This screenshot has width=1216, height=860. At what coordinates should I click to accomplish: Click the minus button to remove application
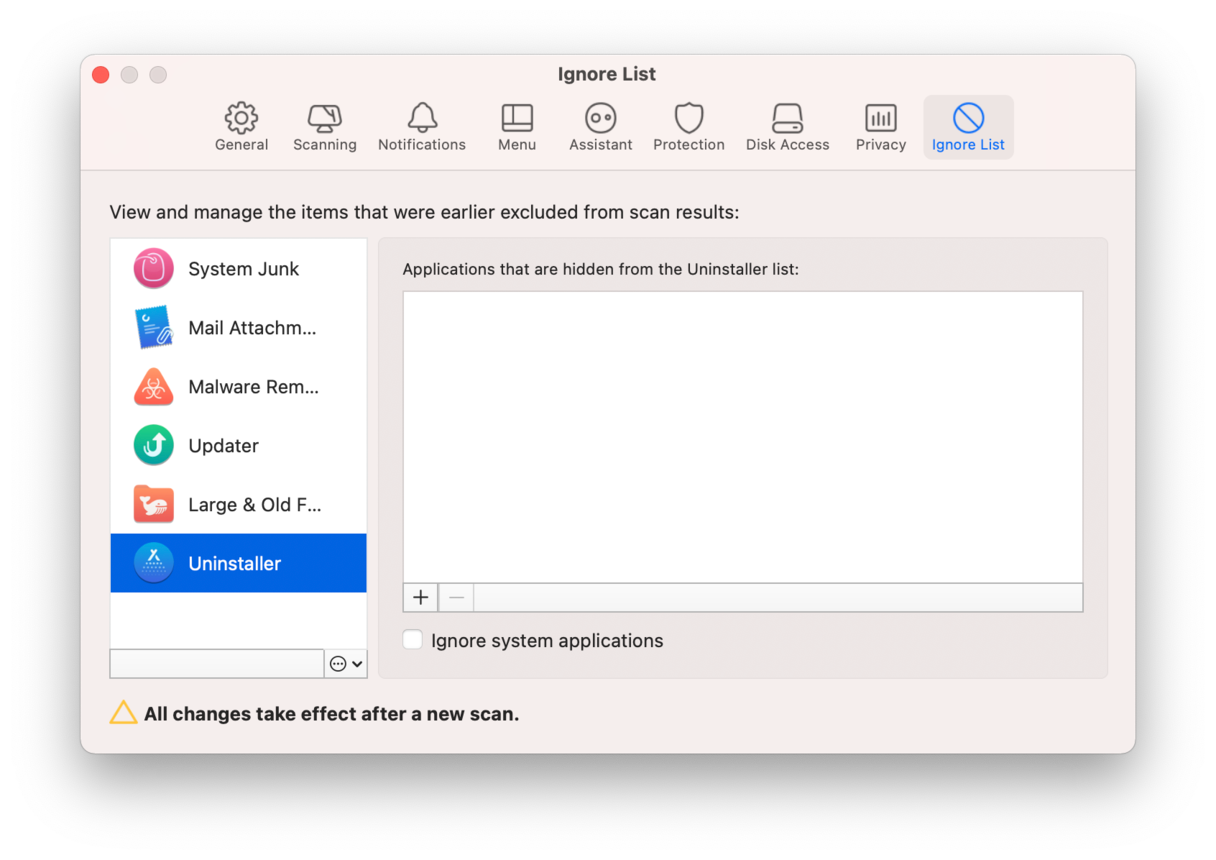click(456, 597)
